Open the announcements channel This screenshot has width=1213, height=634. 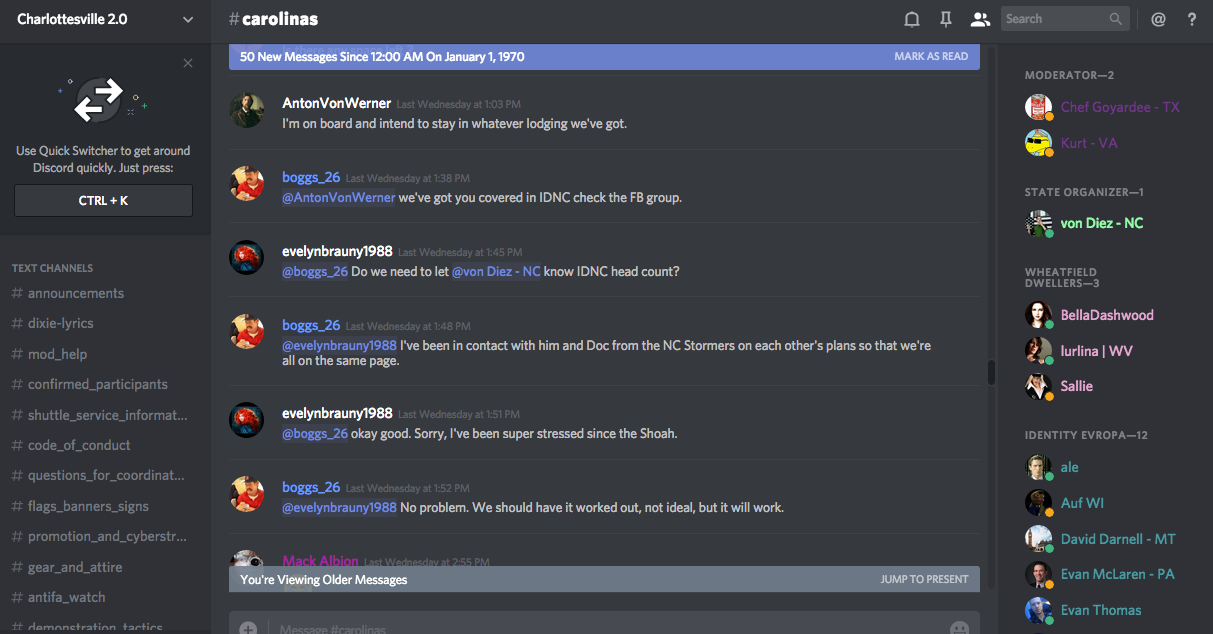click(76, 293)
